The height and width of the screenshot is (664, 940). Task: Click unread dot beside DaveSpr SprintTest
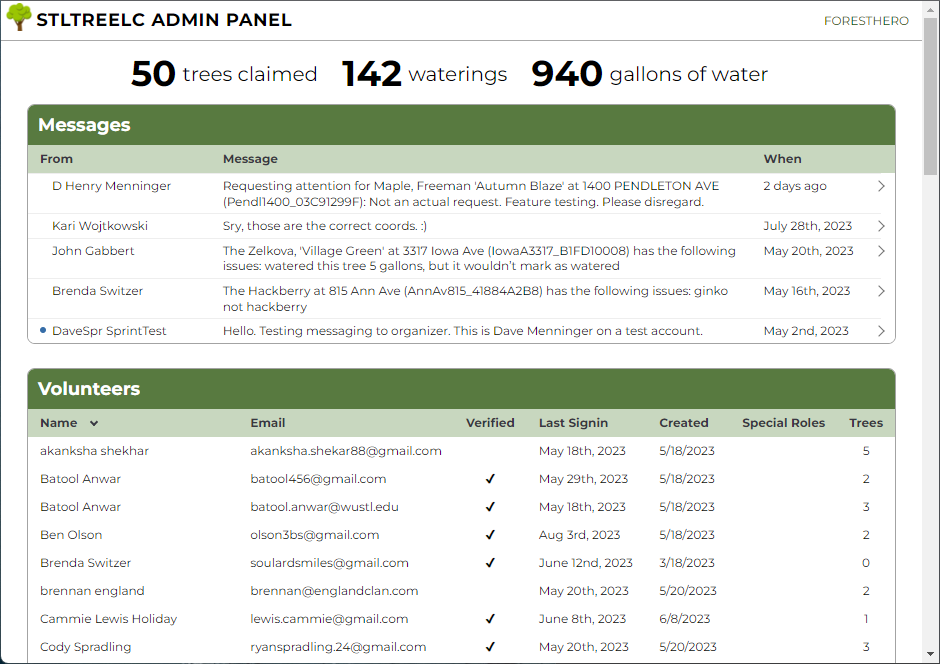43,330
